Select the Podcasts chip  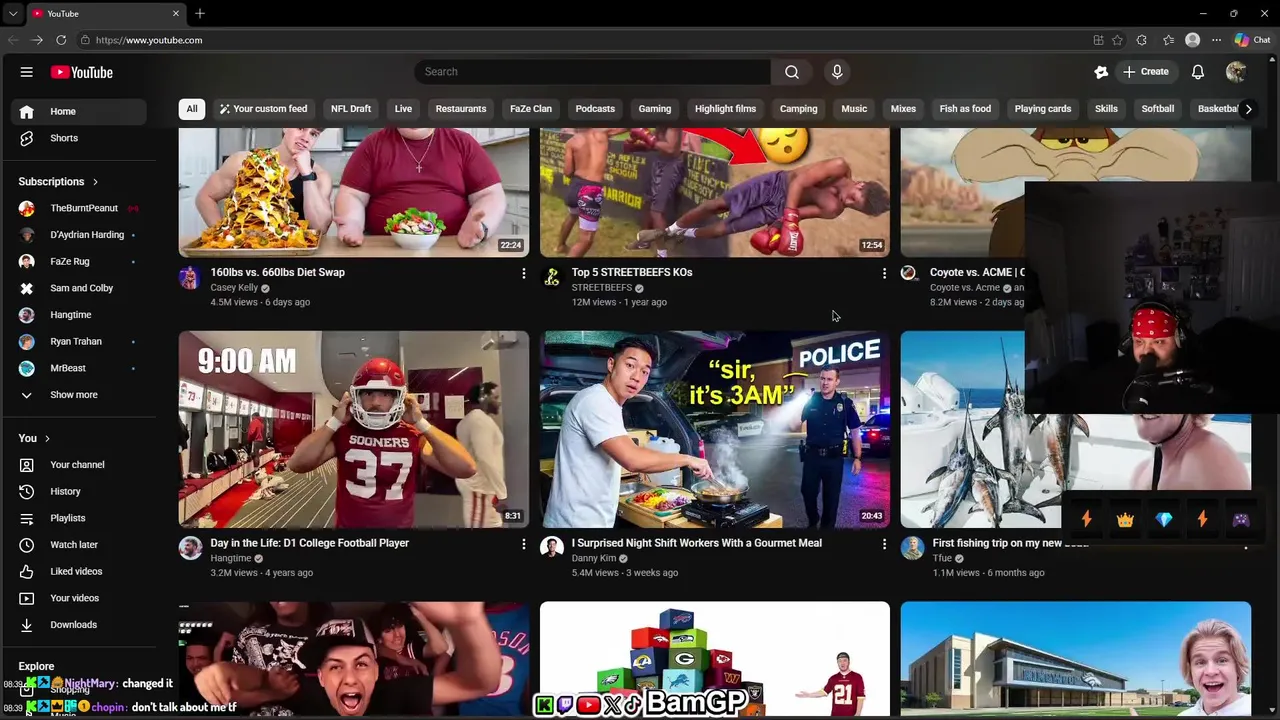click(595, 109)
